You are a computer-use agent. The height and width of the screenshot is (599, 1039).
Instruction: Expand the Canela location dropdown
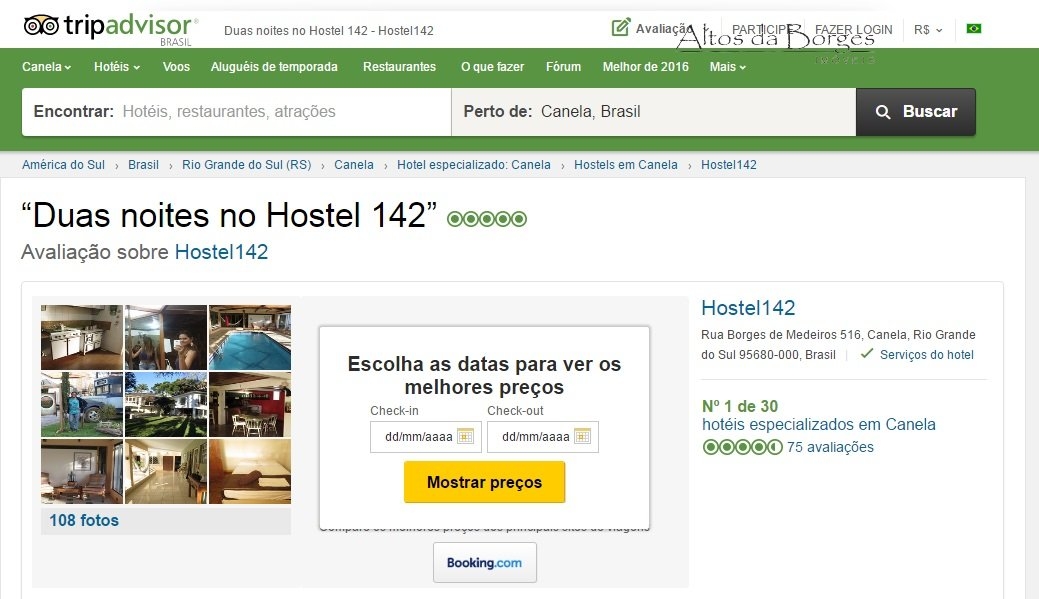[46, 67]
